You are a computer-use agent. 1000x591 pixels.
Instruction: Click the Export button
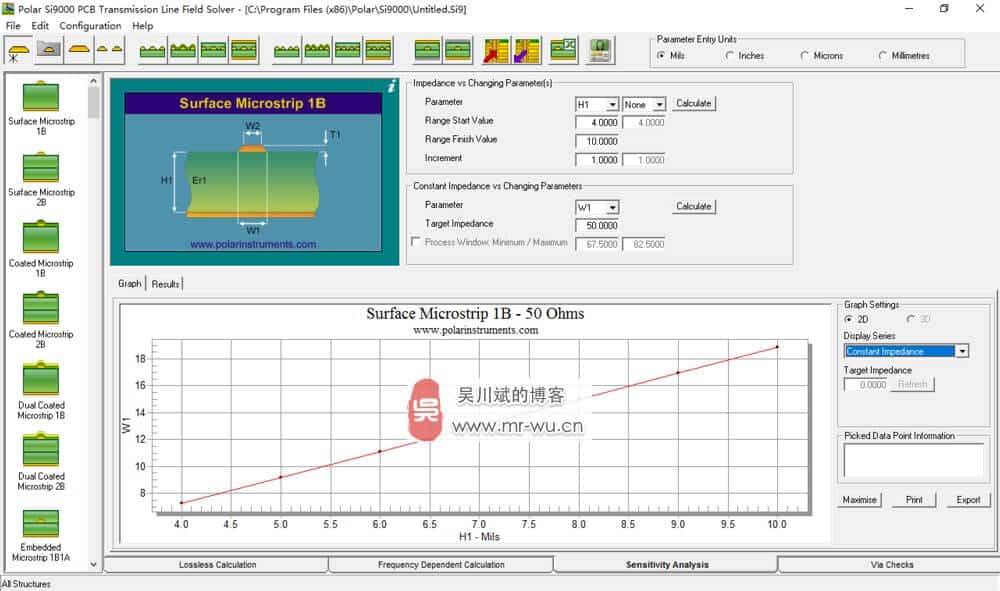(968, 500)
